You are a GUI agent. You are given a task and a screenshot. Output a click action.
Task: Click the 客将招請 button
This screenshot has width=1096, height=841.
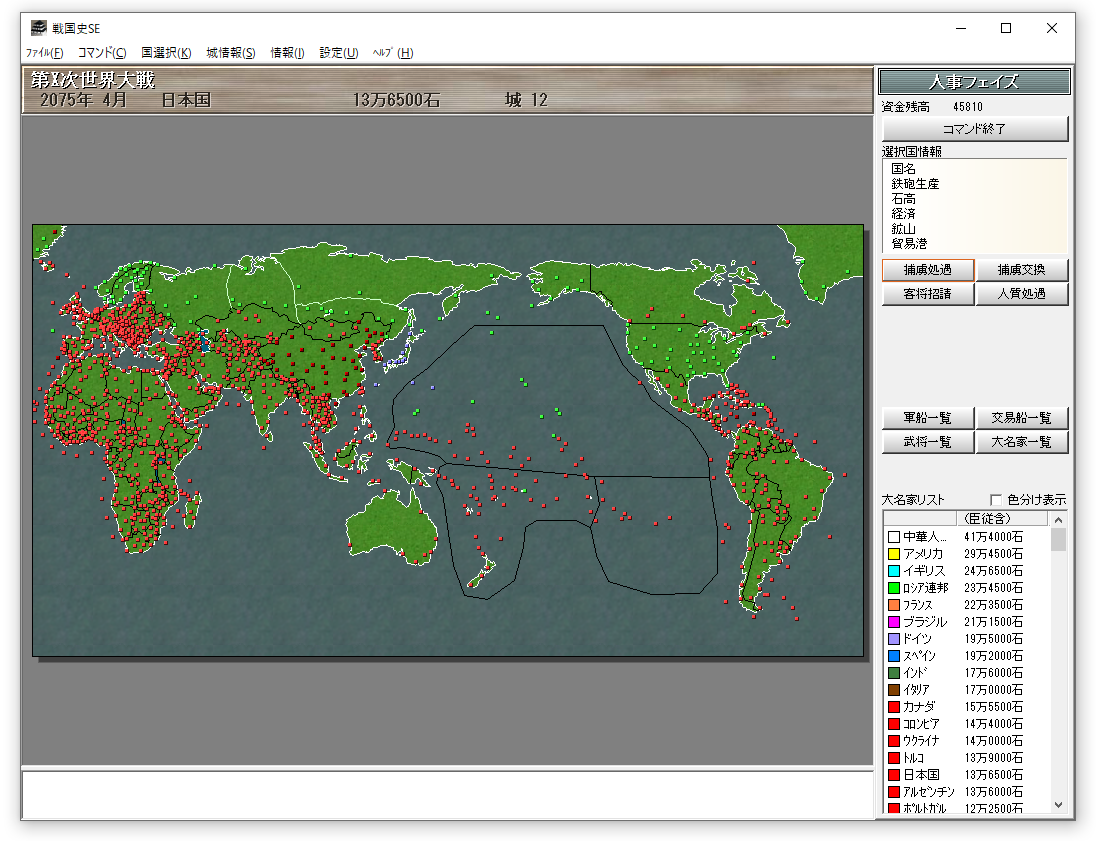(x=927, y=294)
